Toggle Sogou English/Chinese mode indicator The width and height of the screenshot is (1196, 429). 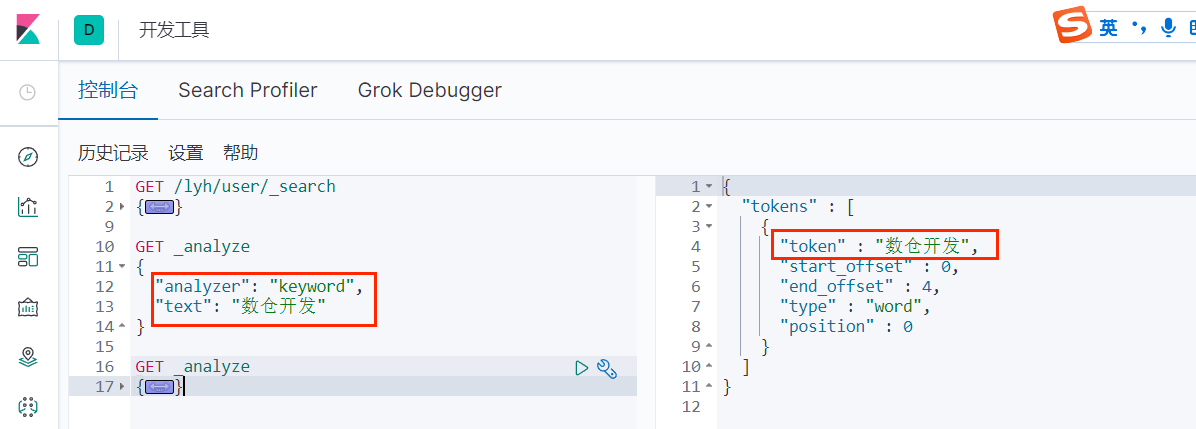click(1108, 28)
